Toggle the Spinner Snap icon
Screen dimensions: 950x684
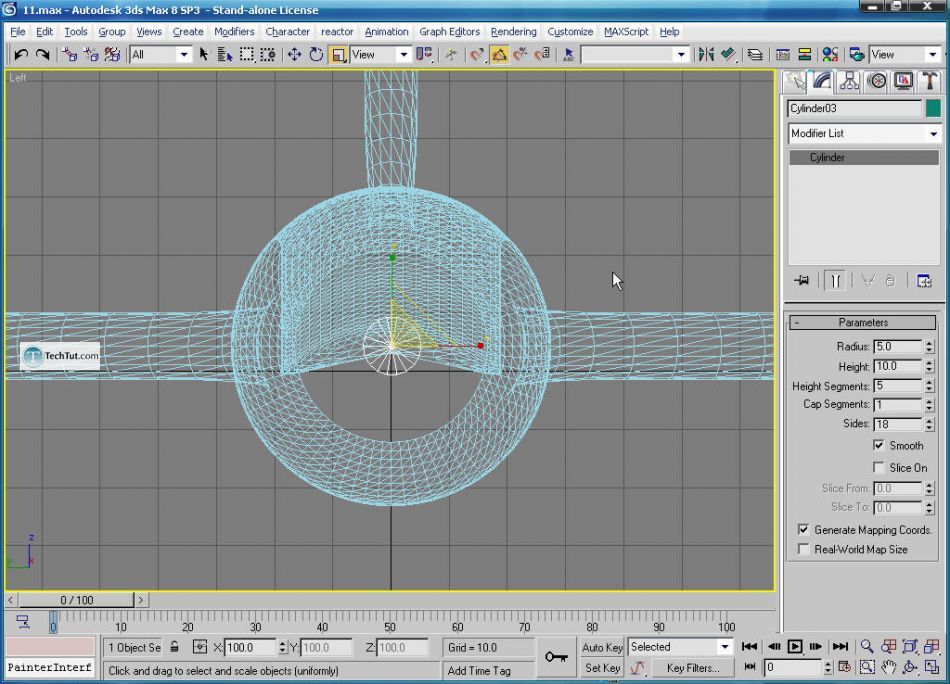tap(542, 55)
